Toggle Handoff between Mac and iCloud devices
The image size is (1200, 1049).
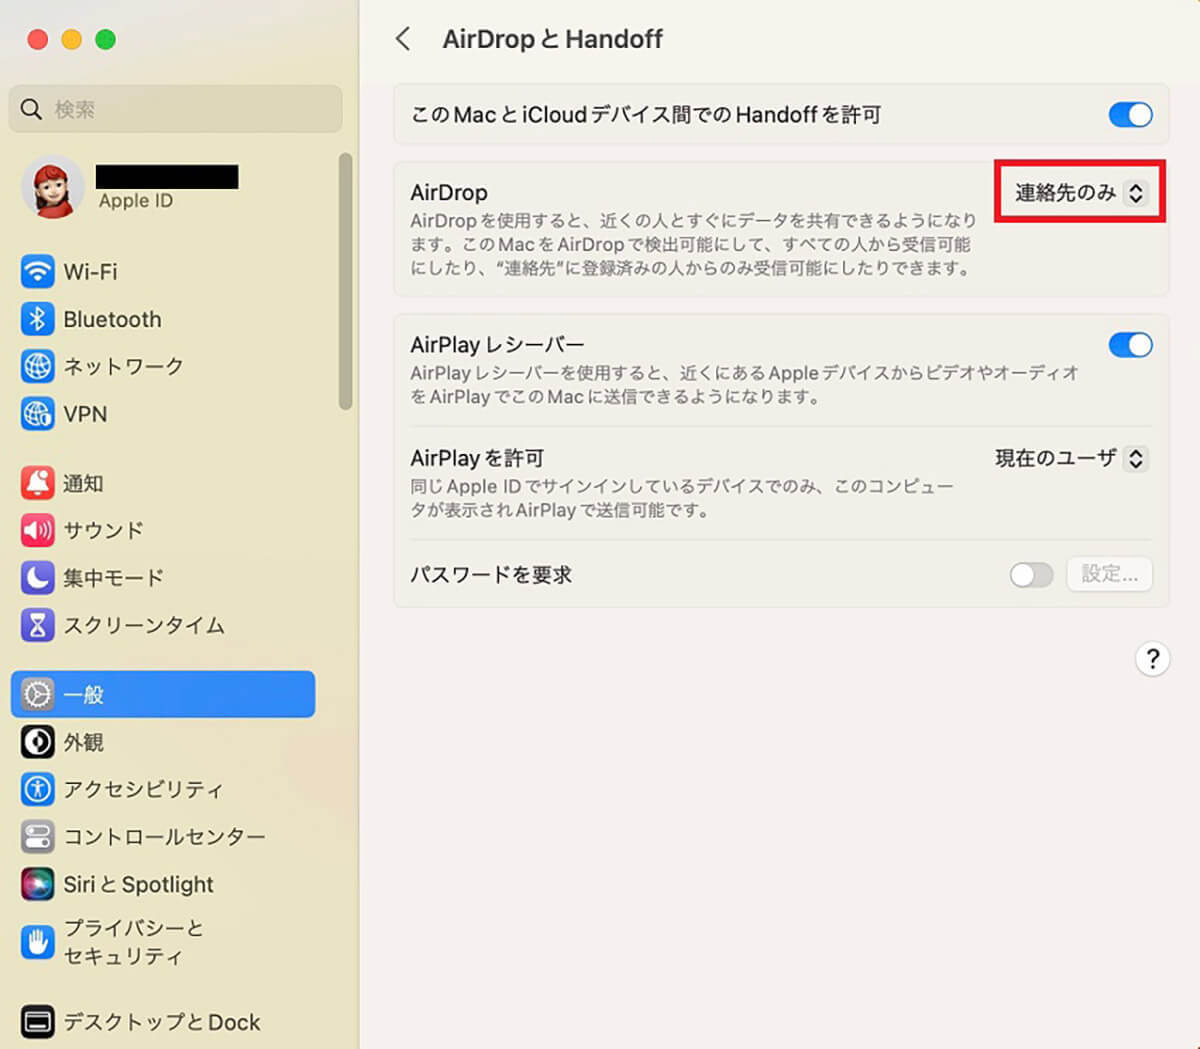1130,115
